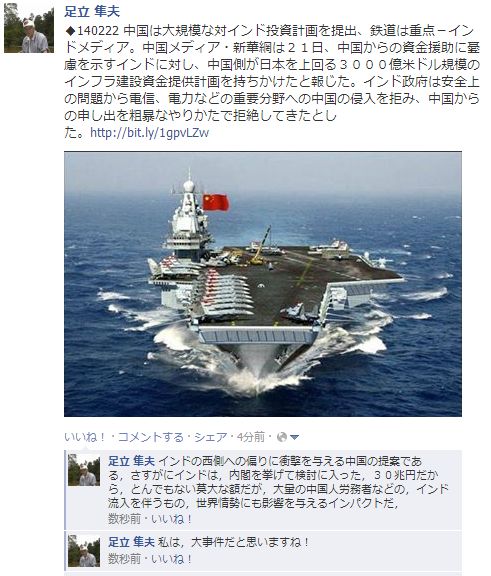Screen dimensions: 491x576
Task: Open the bit.ly/1gpvLZw link
Action: click(149, 133)
